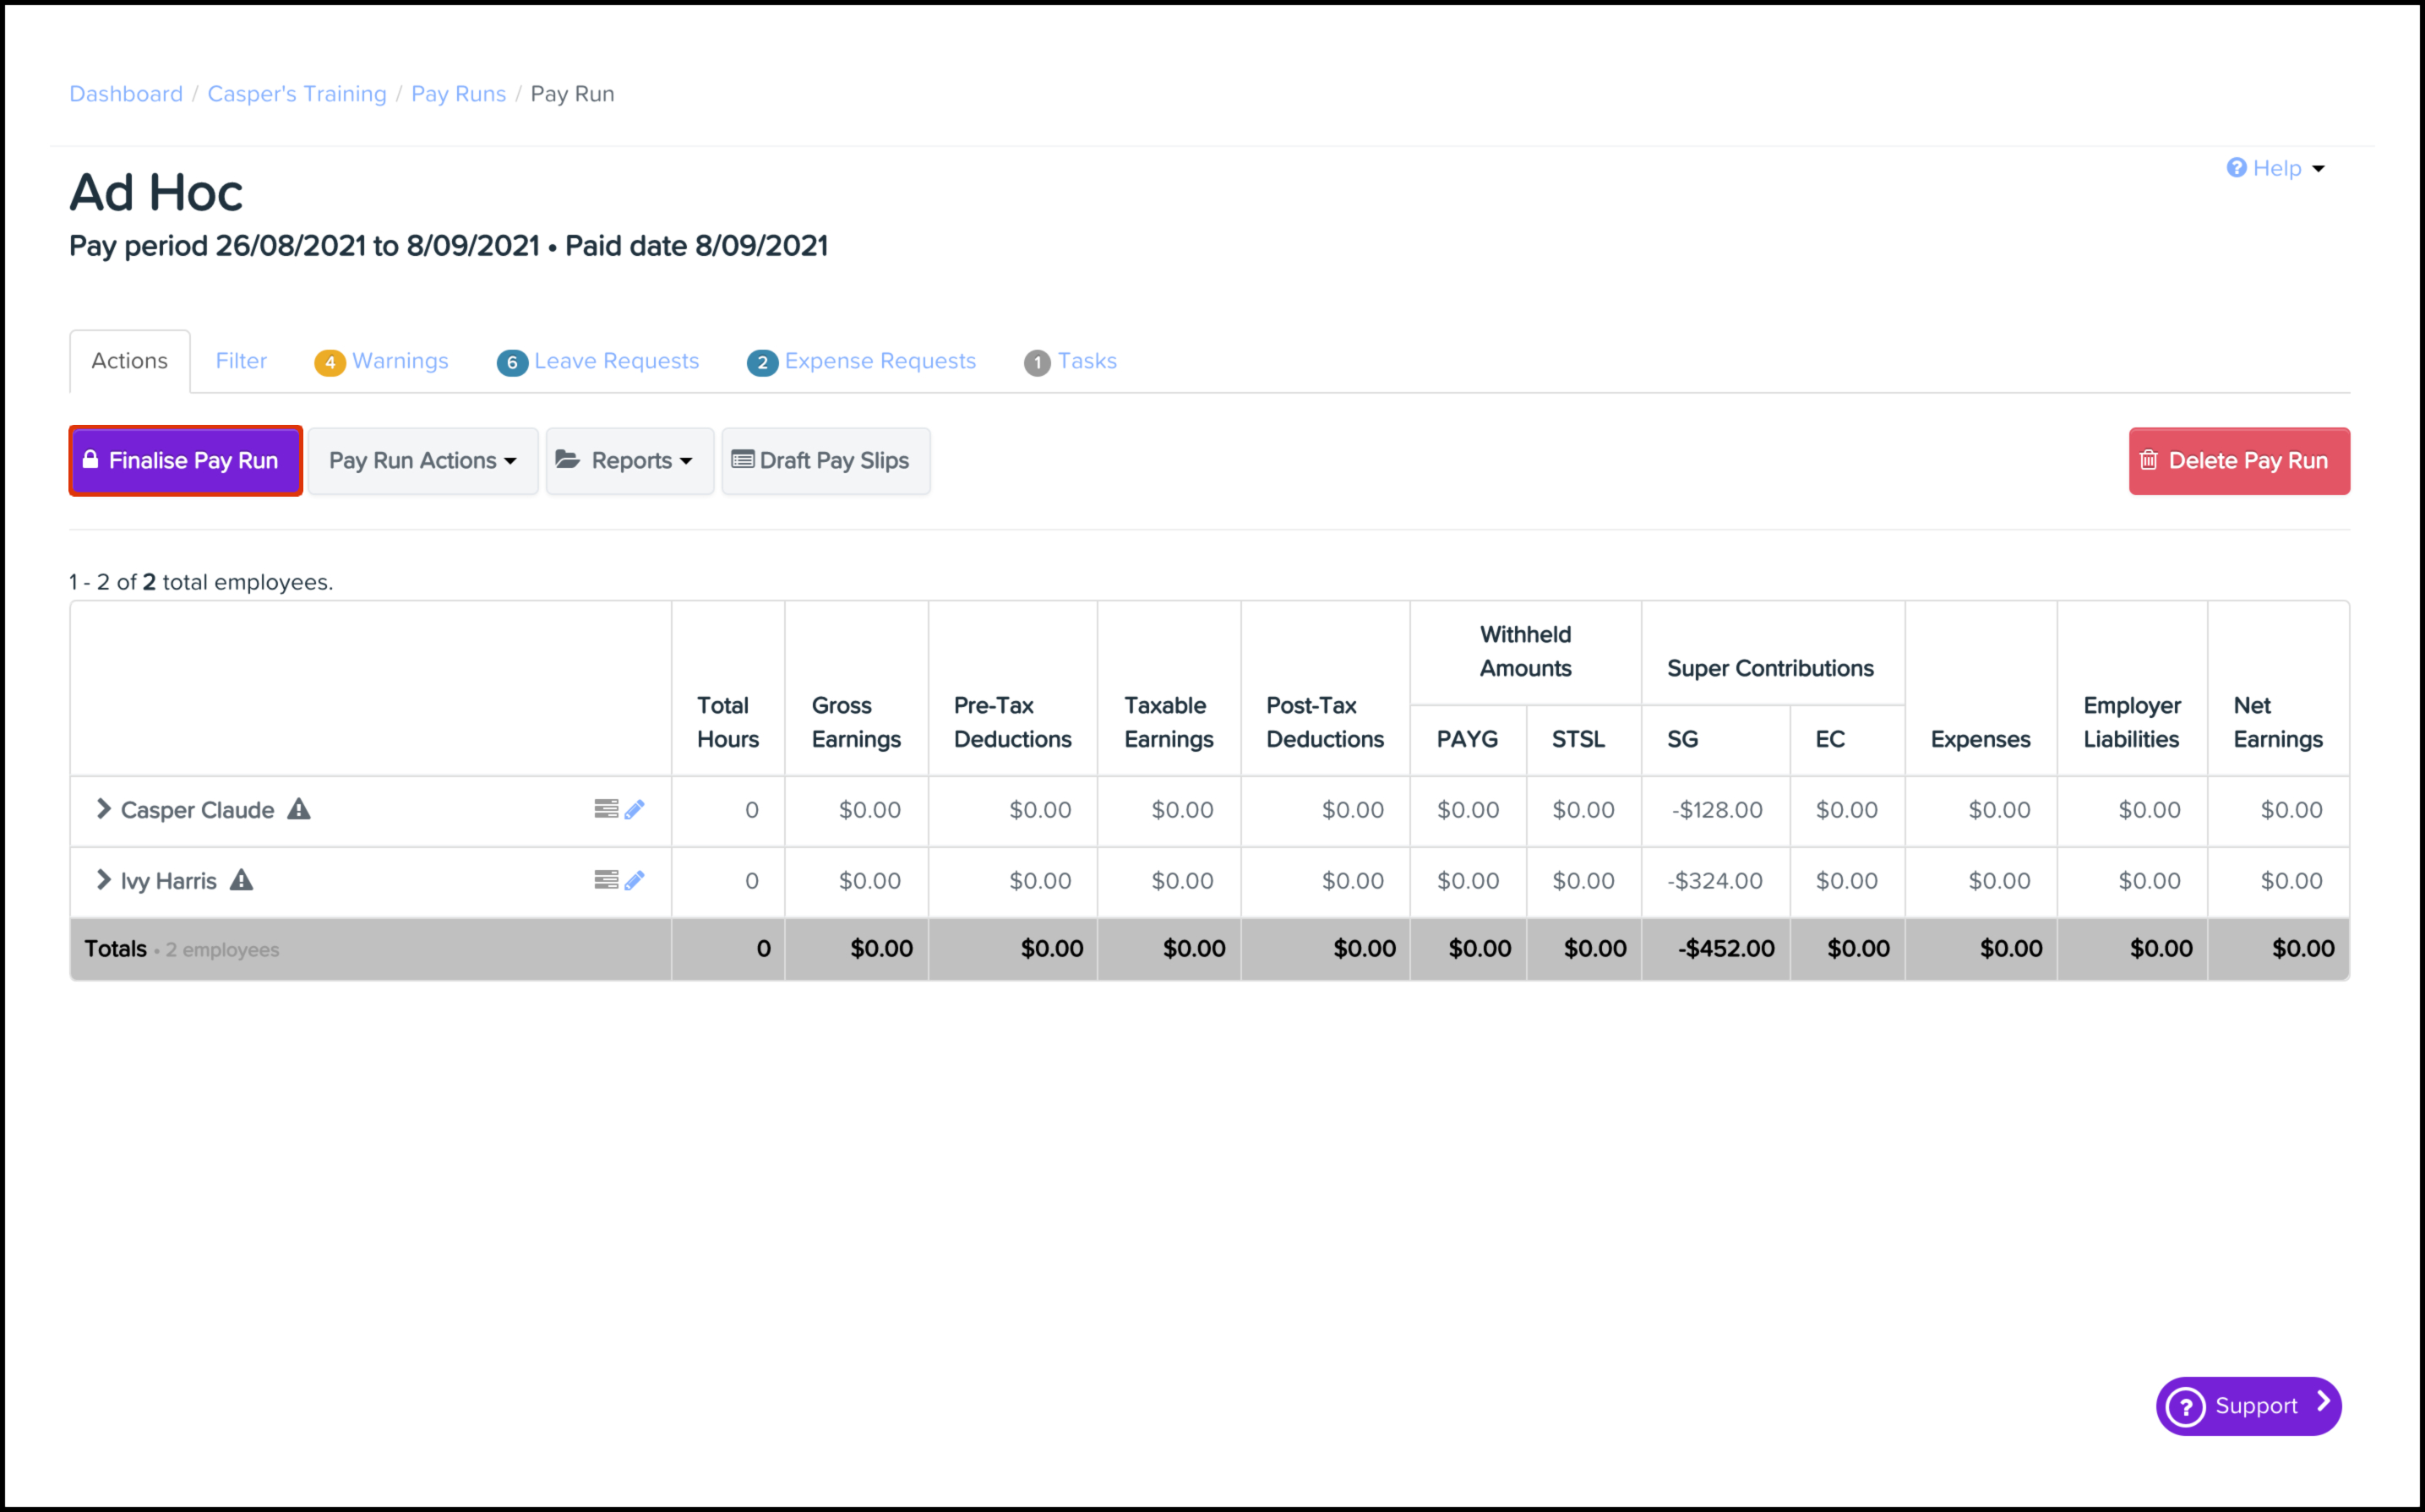The width and height of the screenshot is (2425, 1512).
Task: Open the Pay Run Actions dropdown
Action: (x=423, y=461)
